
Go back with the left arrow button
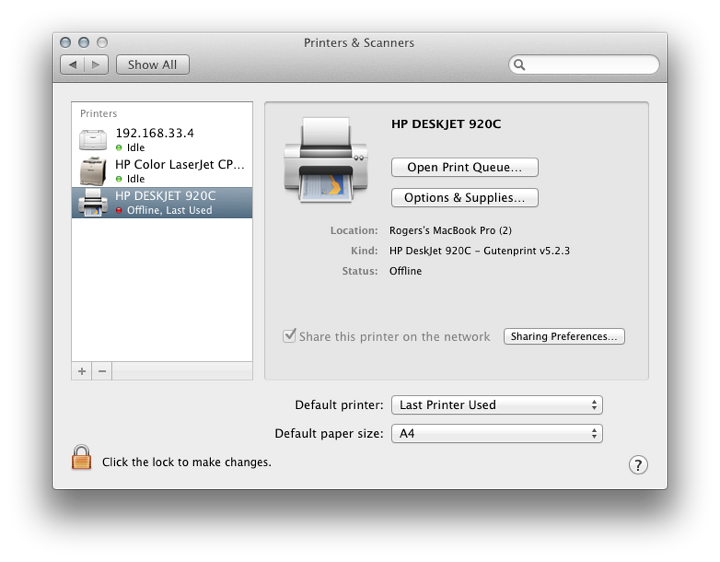pos(73,65)
